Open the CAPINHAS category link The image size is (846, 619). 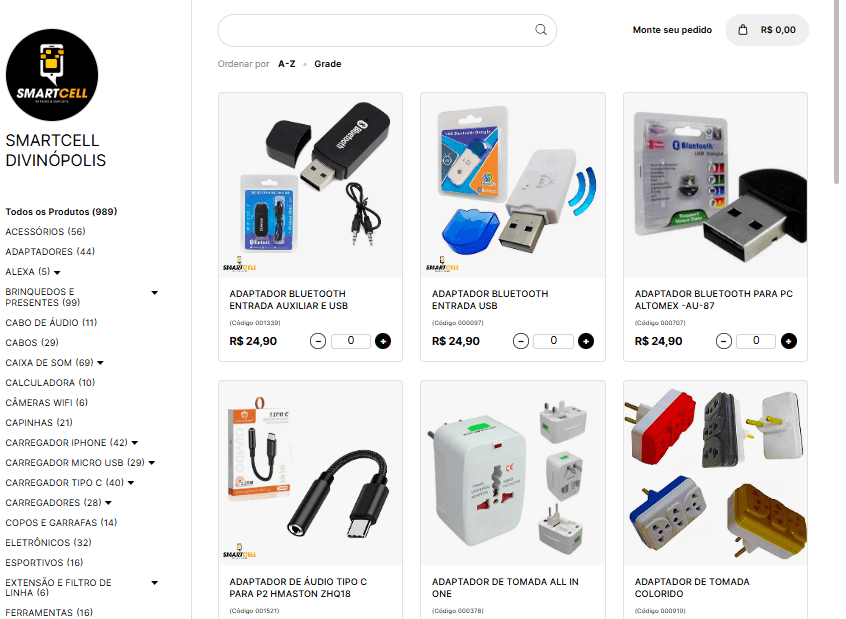(x=39, y=423)
